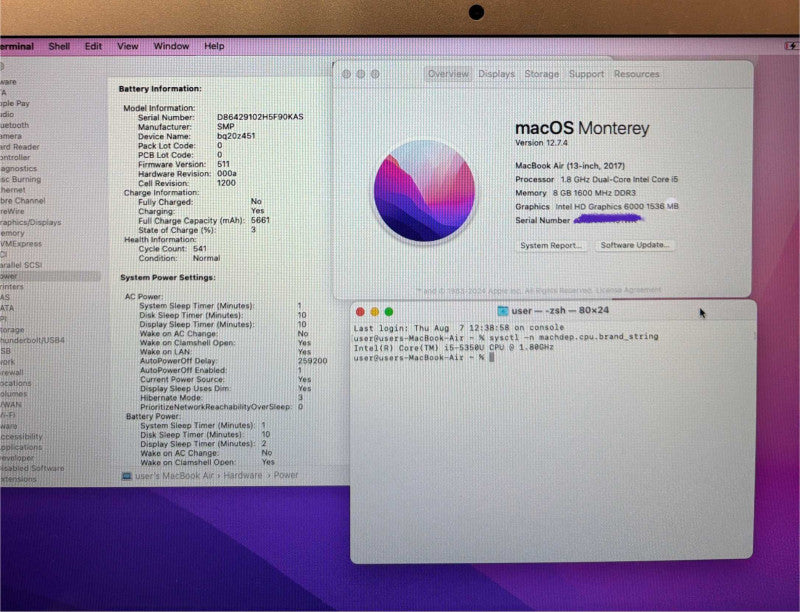Close the Terminal window with red button
Image resolution: width=800 pixels, height=612 pixels.
(x=360, y=312)
